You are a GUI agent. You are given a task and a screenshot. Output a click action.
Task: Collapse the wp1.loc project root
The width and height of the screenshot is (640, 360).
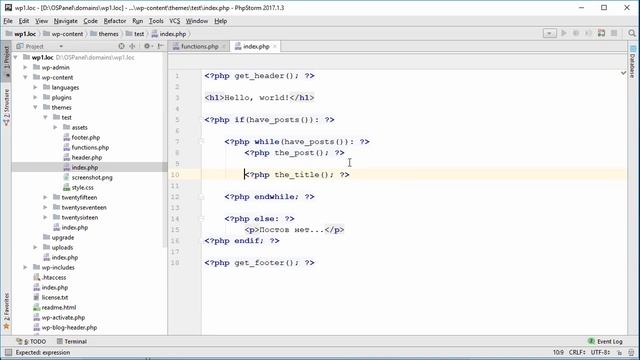(16, 57)
